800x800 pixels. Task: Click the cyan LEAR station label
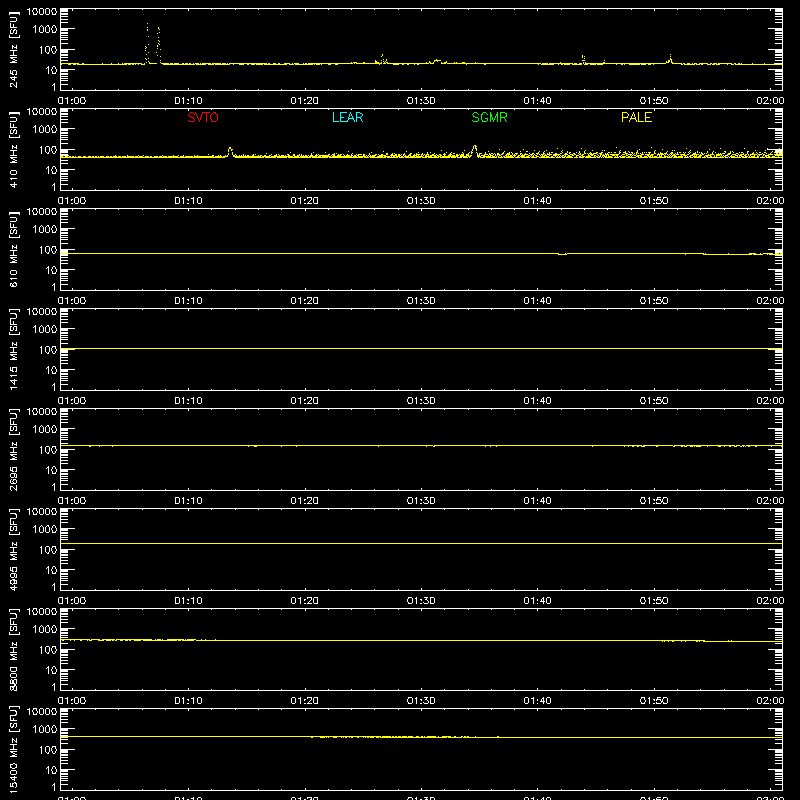[x=347, y=117]
